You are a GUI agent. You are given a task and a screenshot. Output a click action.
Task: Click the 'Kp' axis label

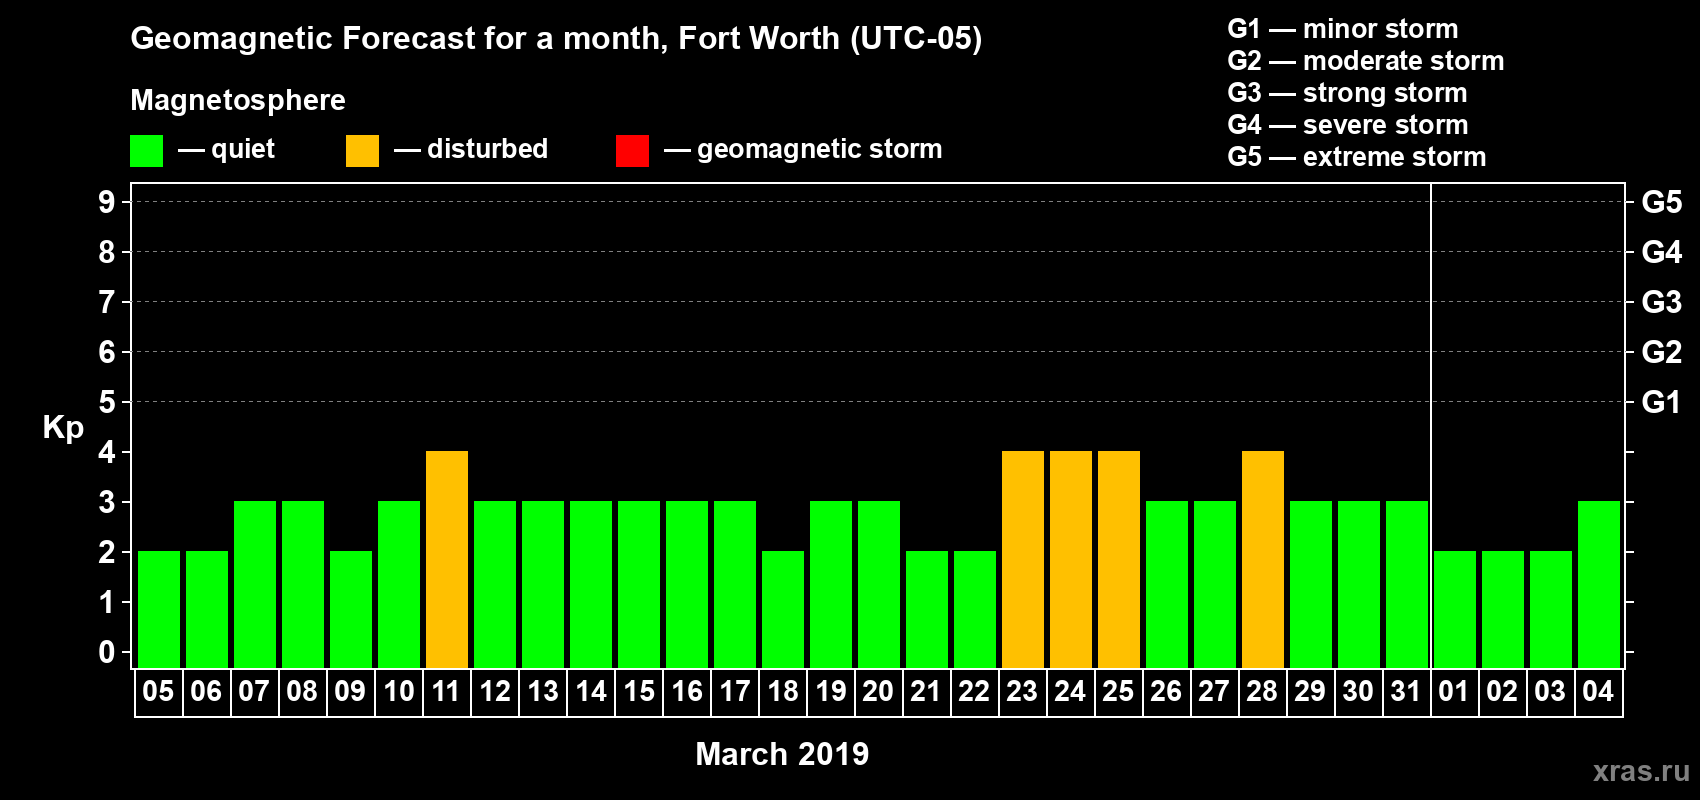coord(63,429)
